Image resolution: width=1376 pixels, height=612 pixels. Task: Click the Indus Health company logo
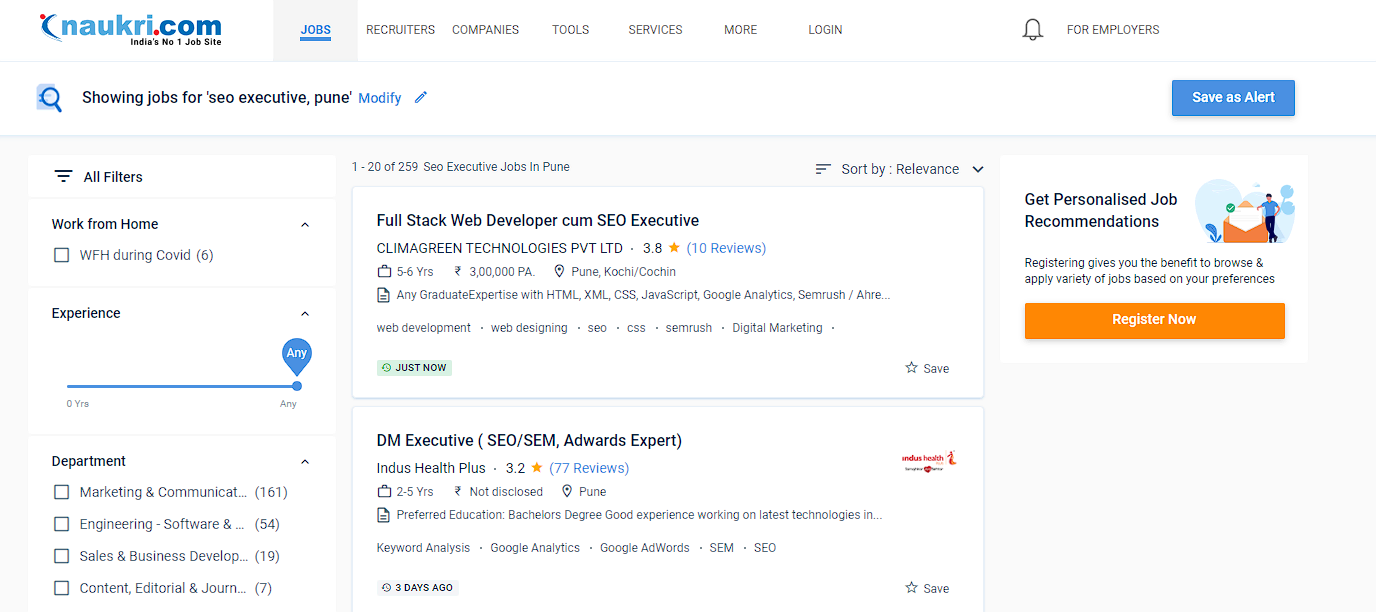click(x=929, y=460)
